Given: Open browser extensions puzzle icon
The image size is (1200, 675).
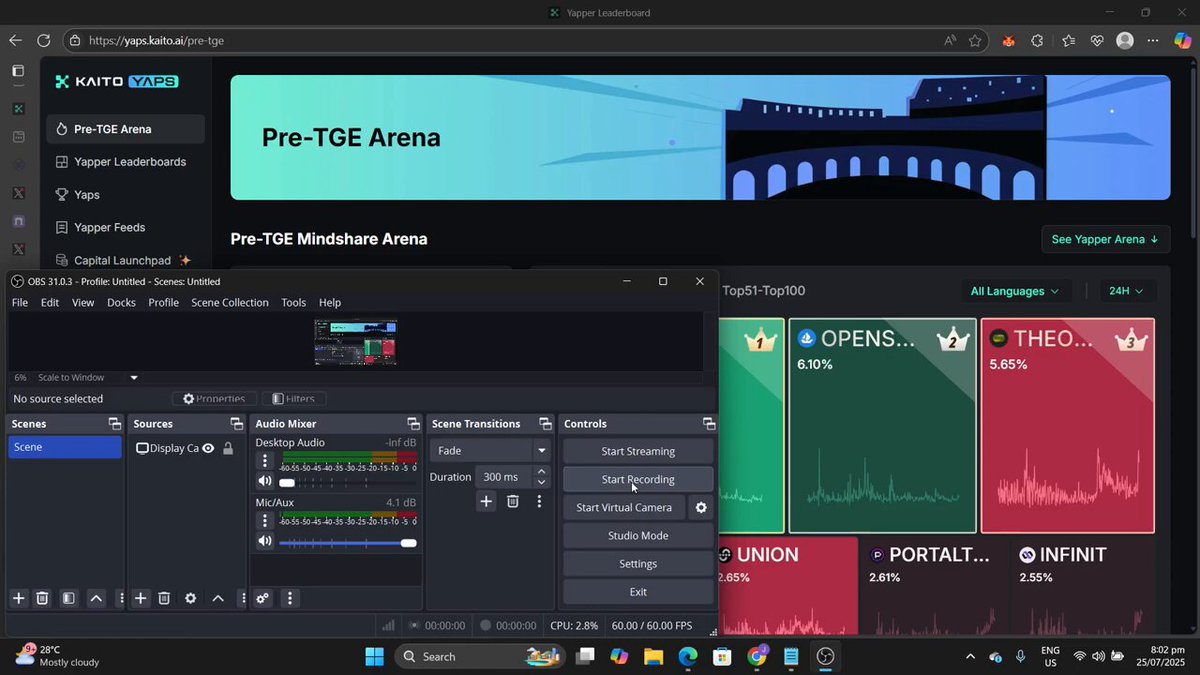Looking at the screenshot, I should pyautogui.click(x=1037, y=41).
